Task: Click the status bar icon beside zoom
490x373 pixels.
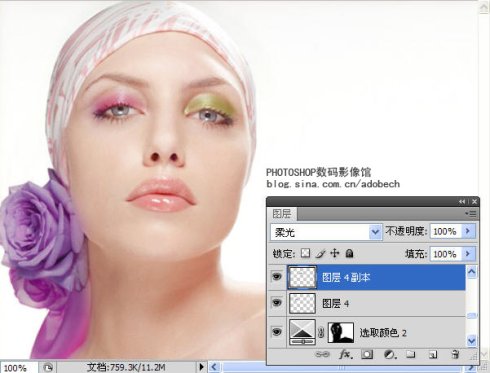Action: 48,367
